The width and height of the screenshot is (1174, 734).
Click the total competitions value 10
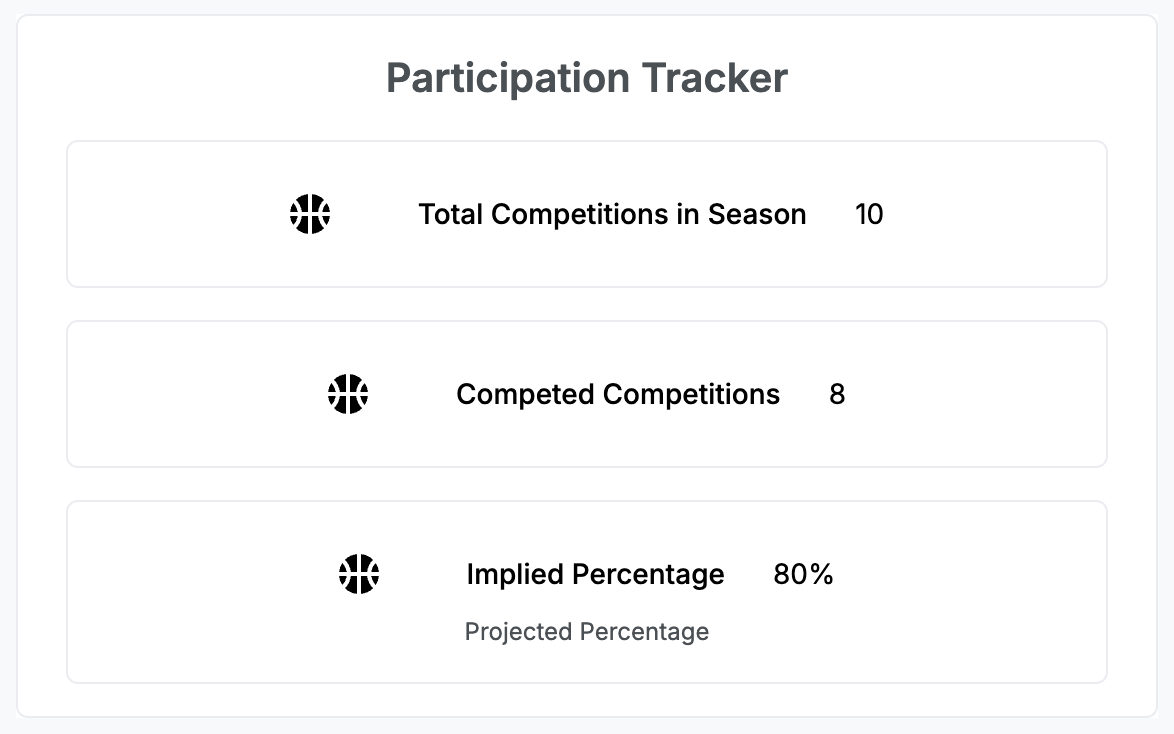869,214
